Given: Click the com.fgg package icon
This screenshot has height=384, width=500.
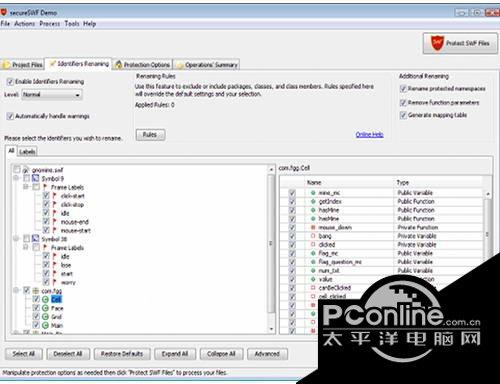Looking at the screenshot, I should 36,291.
